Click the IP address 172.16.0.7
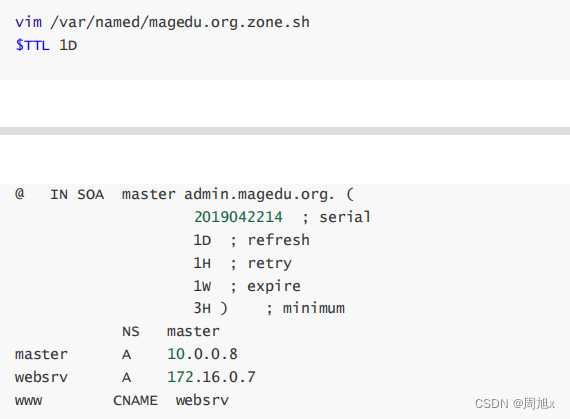 211,377
